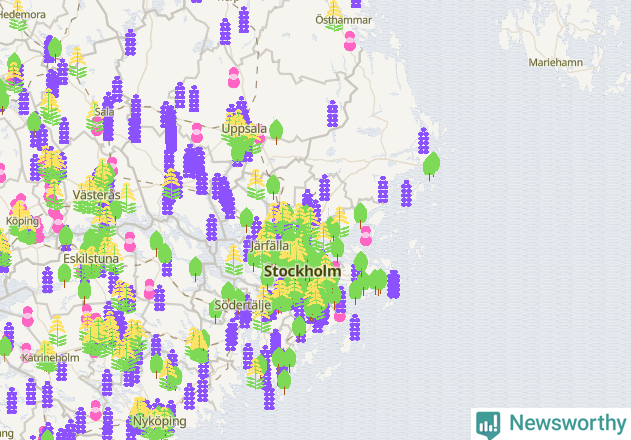Click the Uppsala city label
Viewport: 631px width, 440px height.
tap(244, 129)
